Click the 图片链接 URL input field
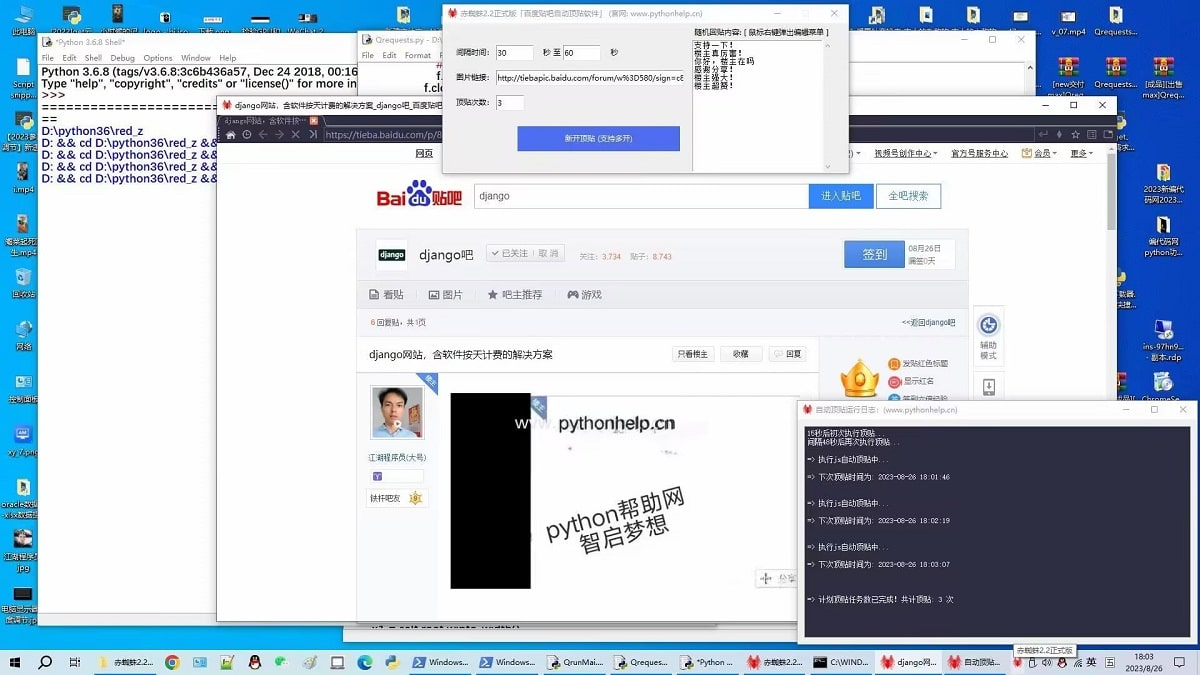Image resolution: width=1200 pixels, height=675 pixels. [x=589, y=77]
